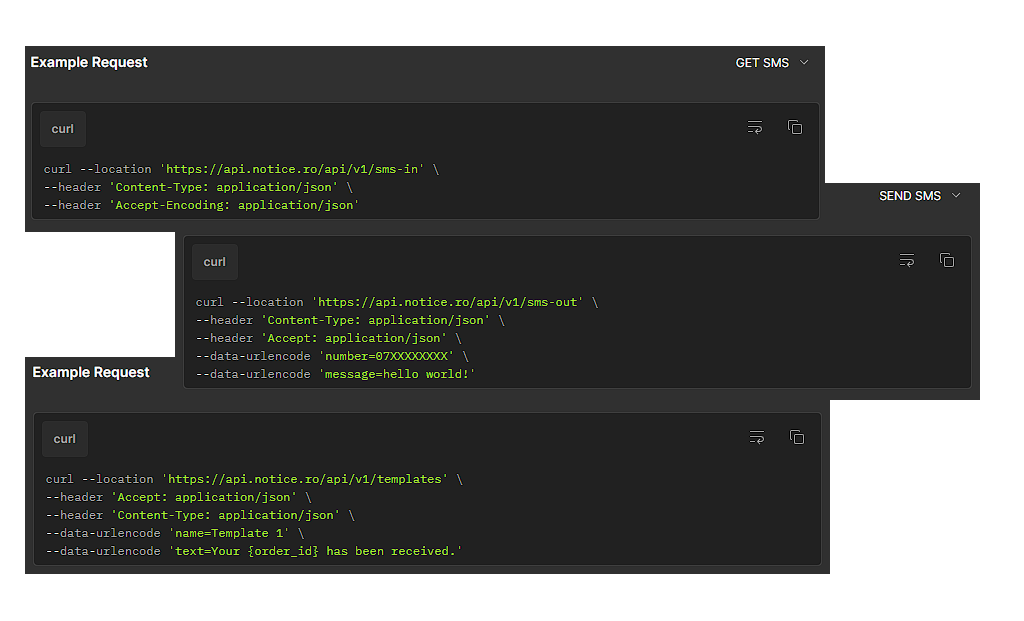Click 'Accept: application/json' in templates block
1024x621 pixels.
[x=204, y=497]
